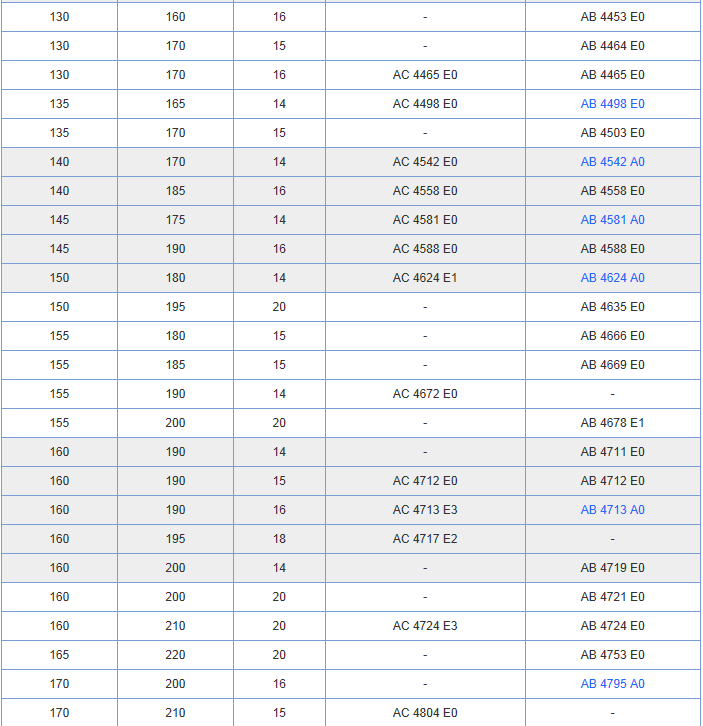Follow the AB 4581 A0 link
The image size is (703, 726).
click(x=612, y=220)
